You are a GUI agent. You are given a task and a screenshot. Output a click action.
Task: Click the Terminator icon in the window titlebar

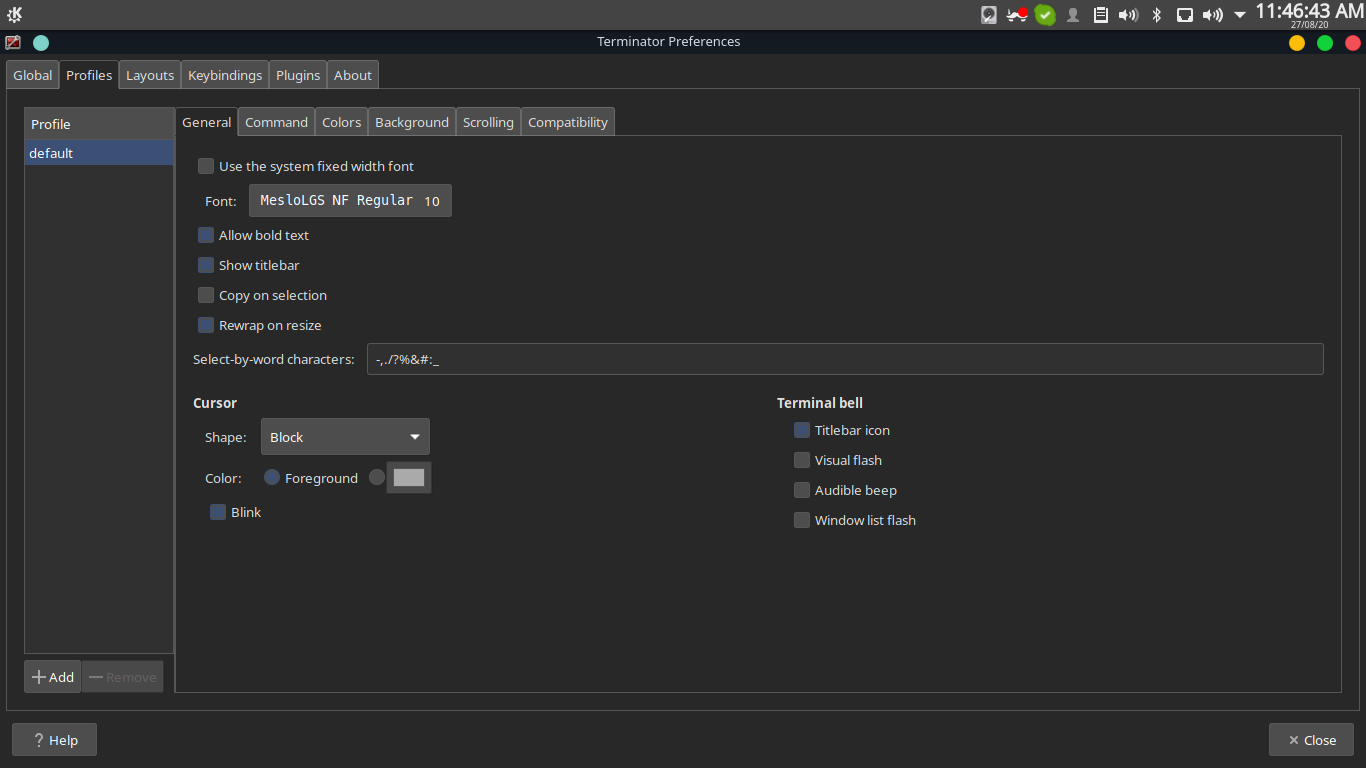pos(13,41)
